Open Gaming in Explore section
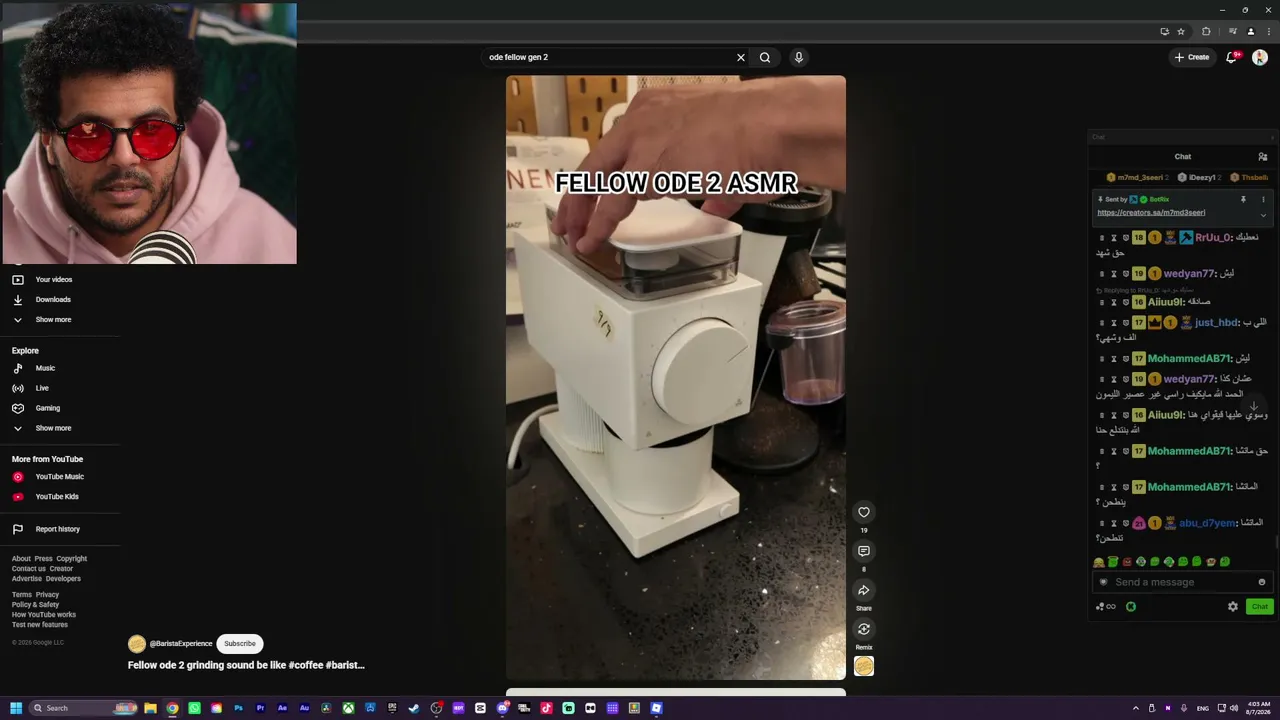The height and width of the screenshot is (720, 1280). [x=48, y=408]
